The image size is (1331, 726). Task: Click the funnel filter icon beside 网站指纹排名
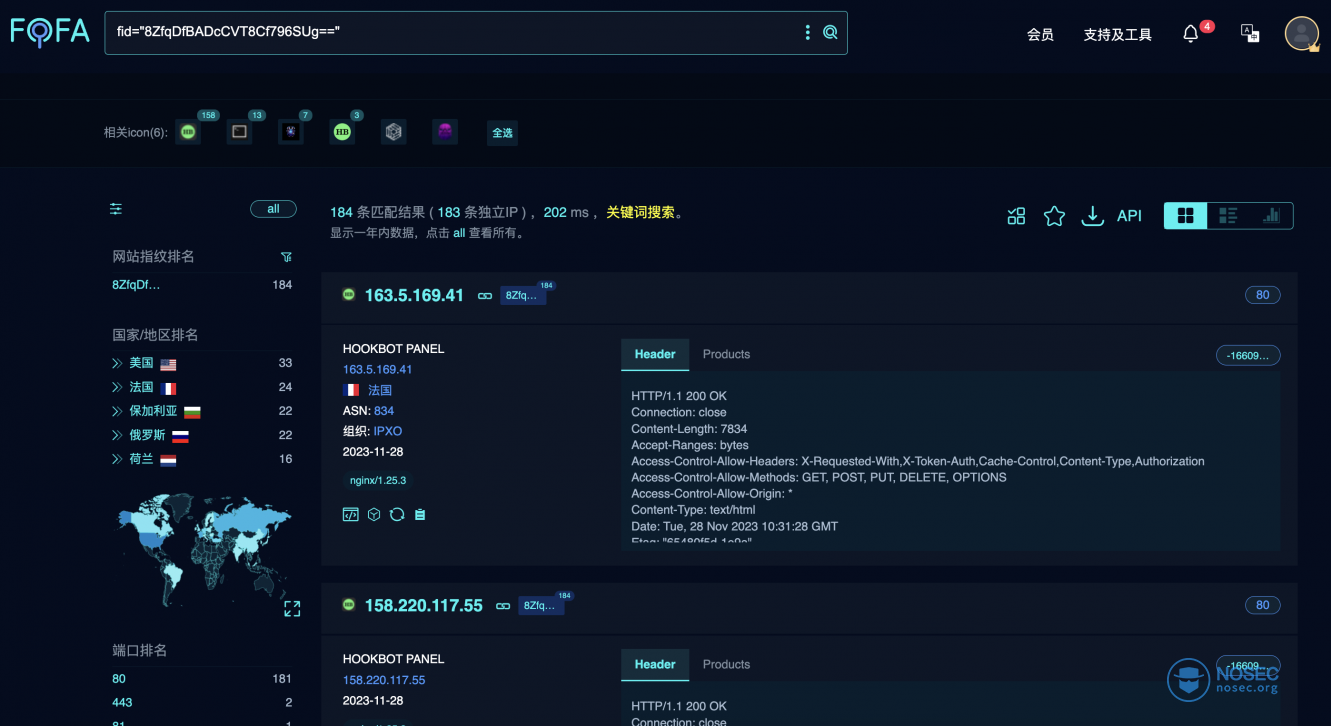click(286, 257)
